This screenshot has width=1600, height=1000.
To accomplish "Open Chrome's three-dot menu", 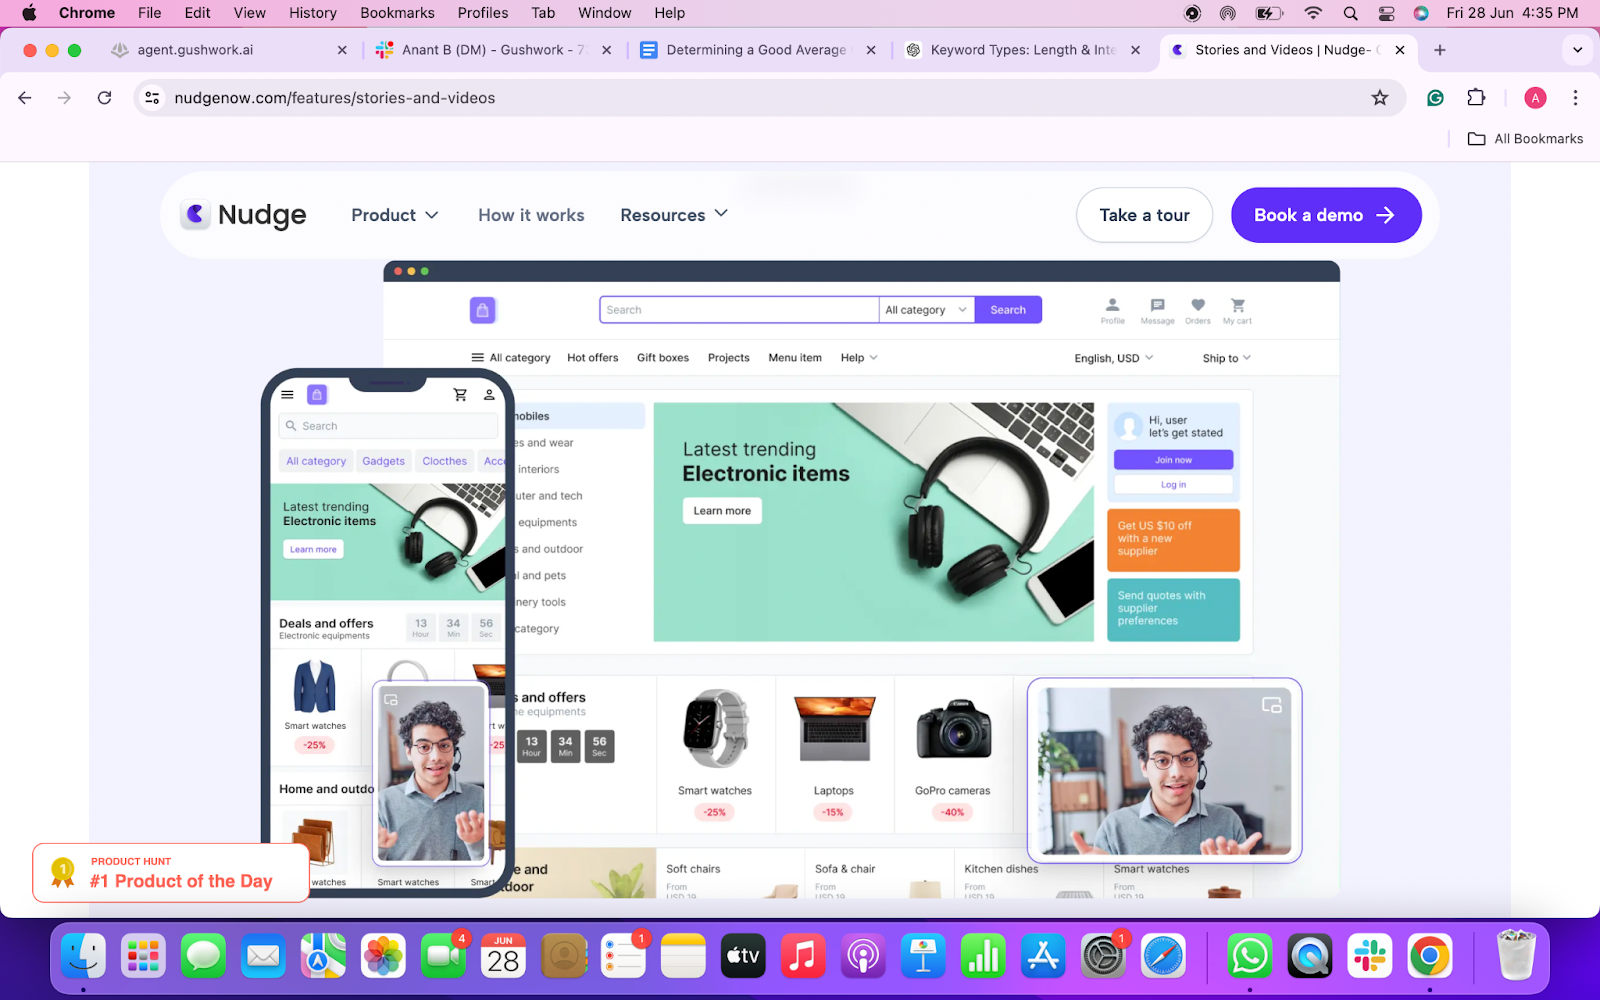I will click(1575, 98).
